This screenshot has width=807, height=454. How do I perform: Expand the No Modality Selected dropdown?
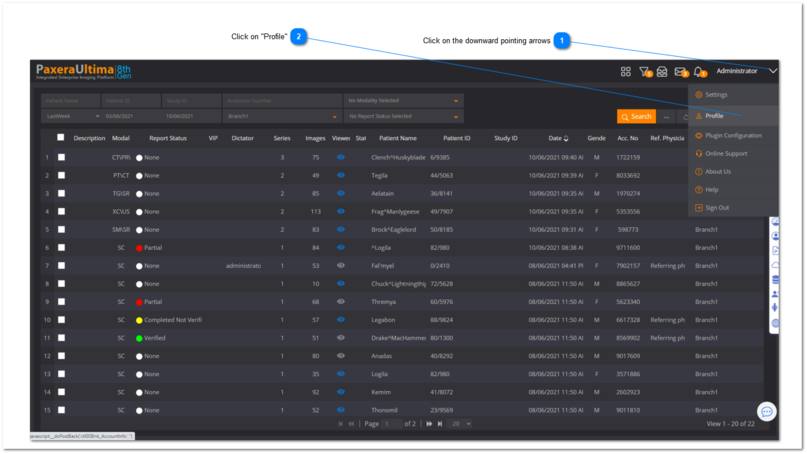(403, 101)
